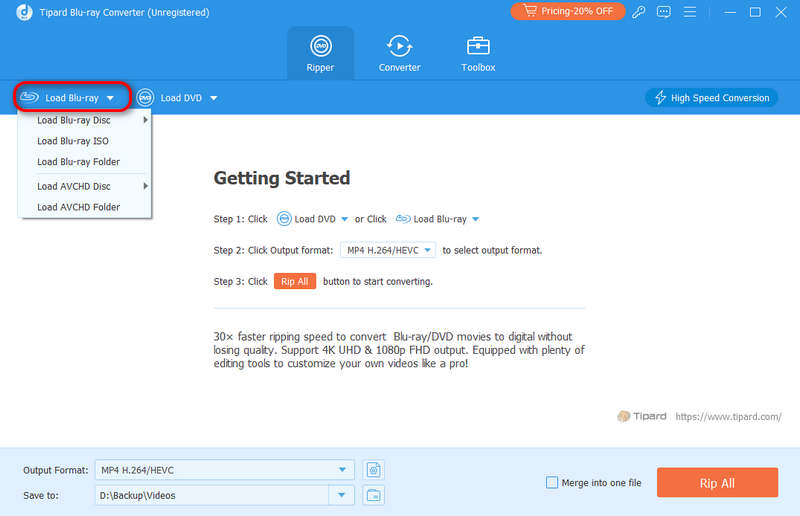
Task: Expand the Save to path dropdown arrow
Action: [x=341, y=495]
